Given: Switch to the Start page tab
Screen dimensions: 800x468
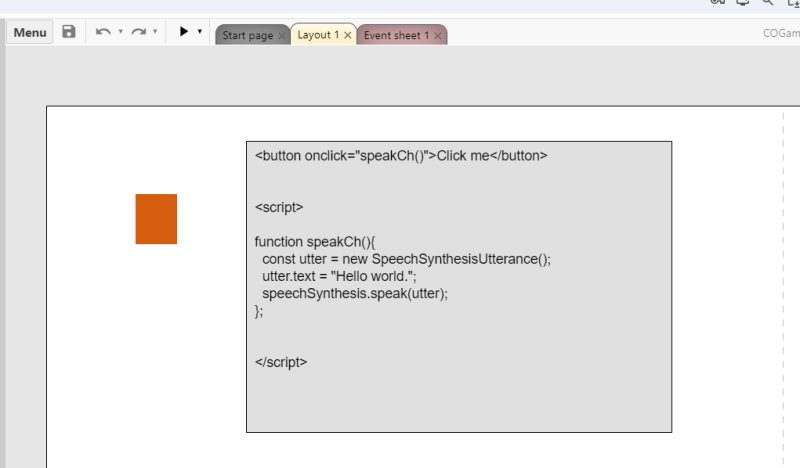Looking at the screenshot, I should click(247, 35).
